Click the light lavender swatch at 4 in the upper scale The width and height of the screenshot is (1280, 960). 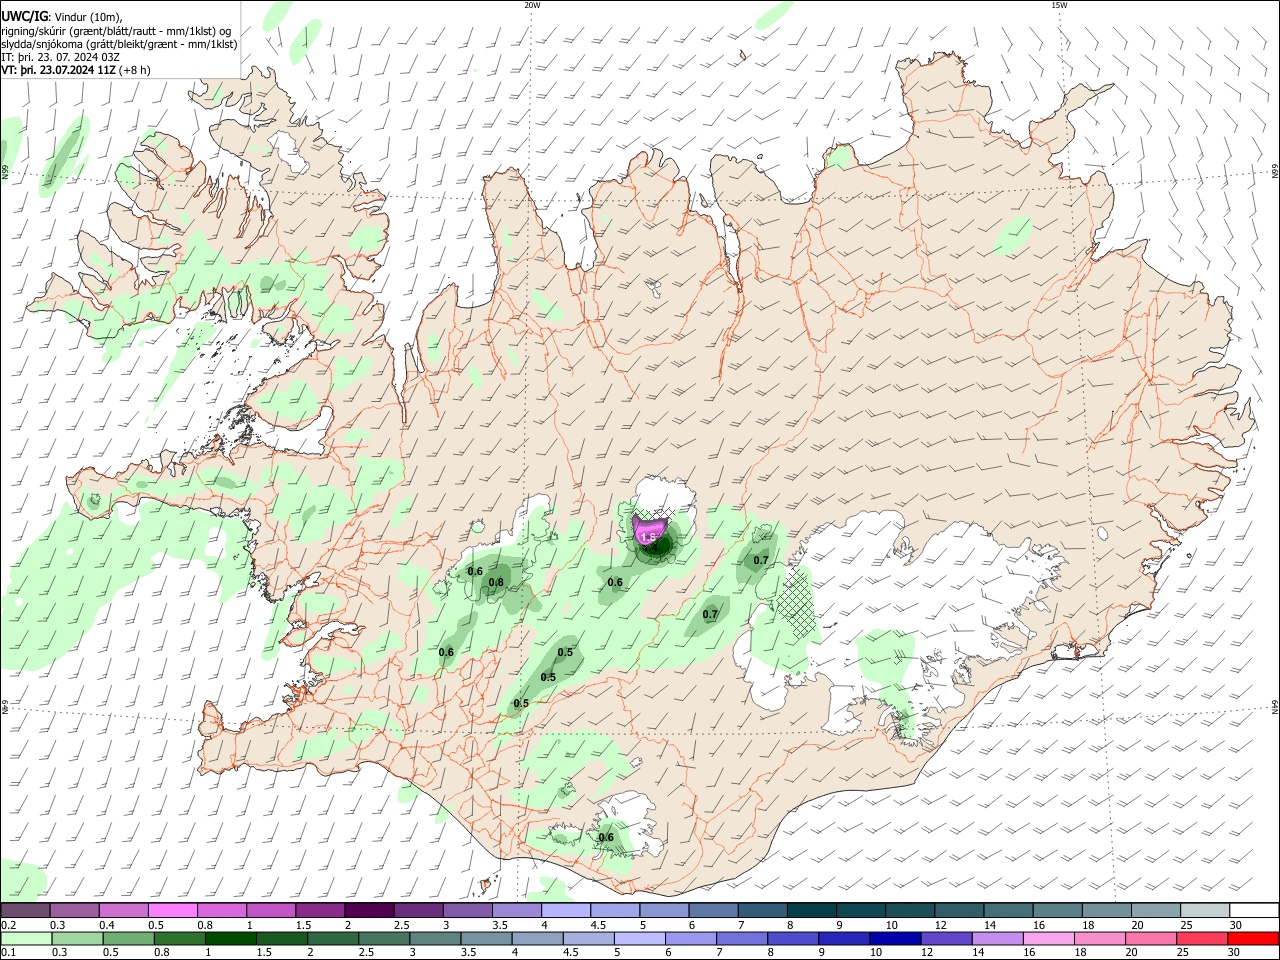tap(564, 911)
